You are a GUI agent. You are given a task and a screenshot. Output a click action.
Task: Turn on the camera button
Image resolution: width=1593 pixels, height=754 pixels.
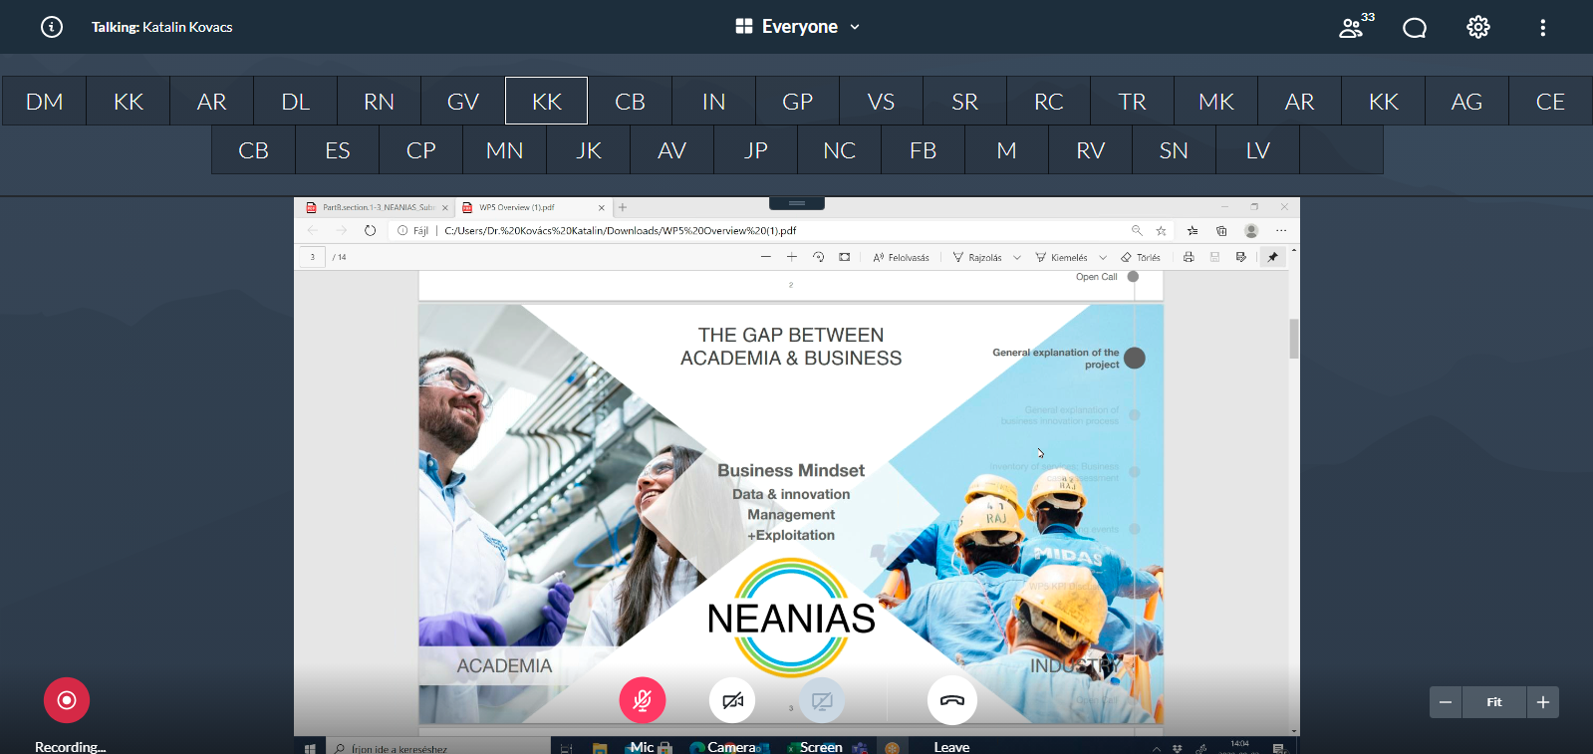(x=732, y=701)
